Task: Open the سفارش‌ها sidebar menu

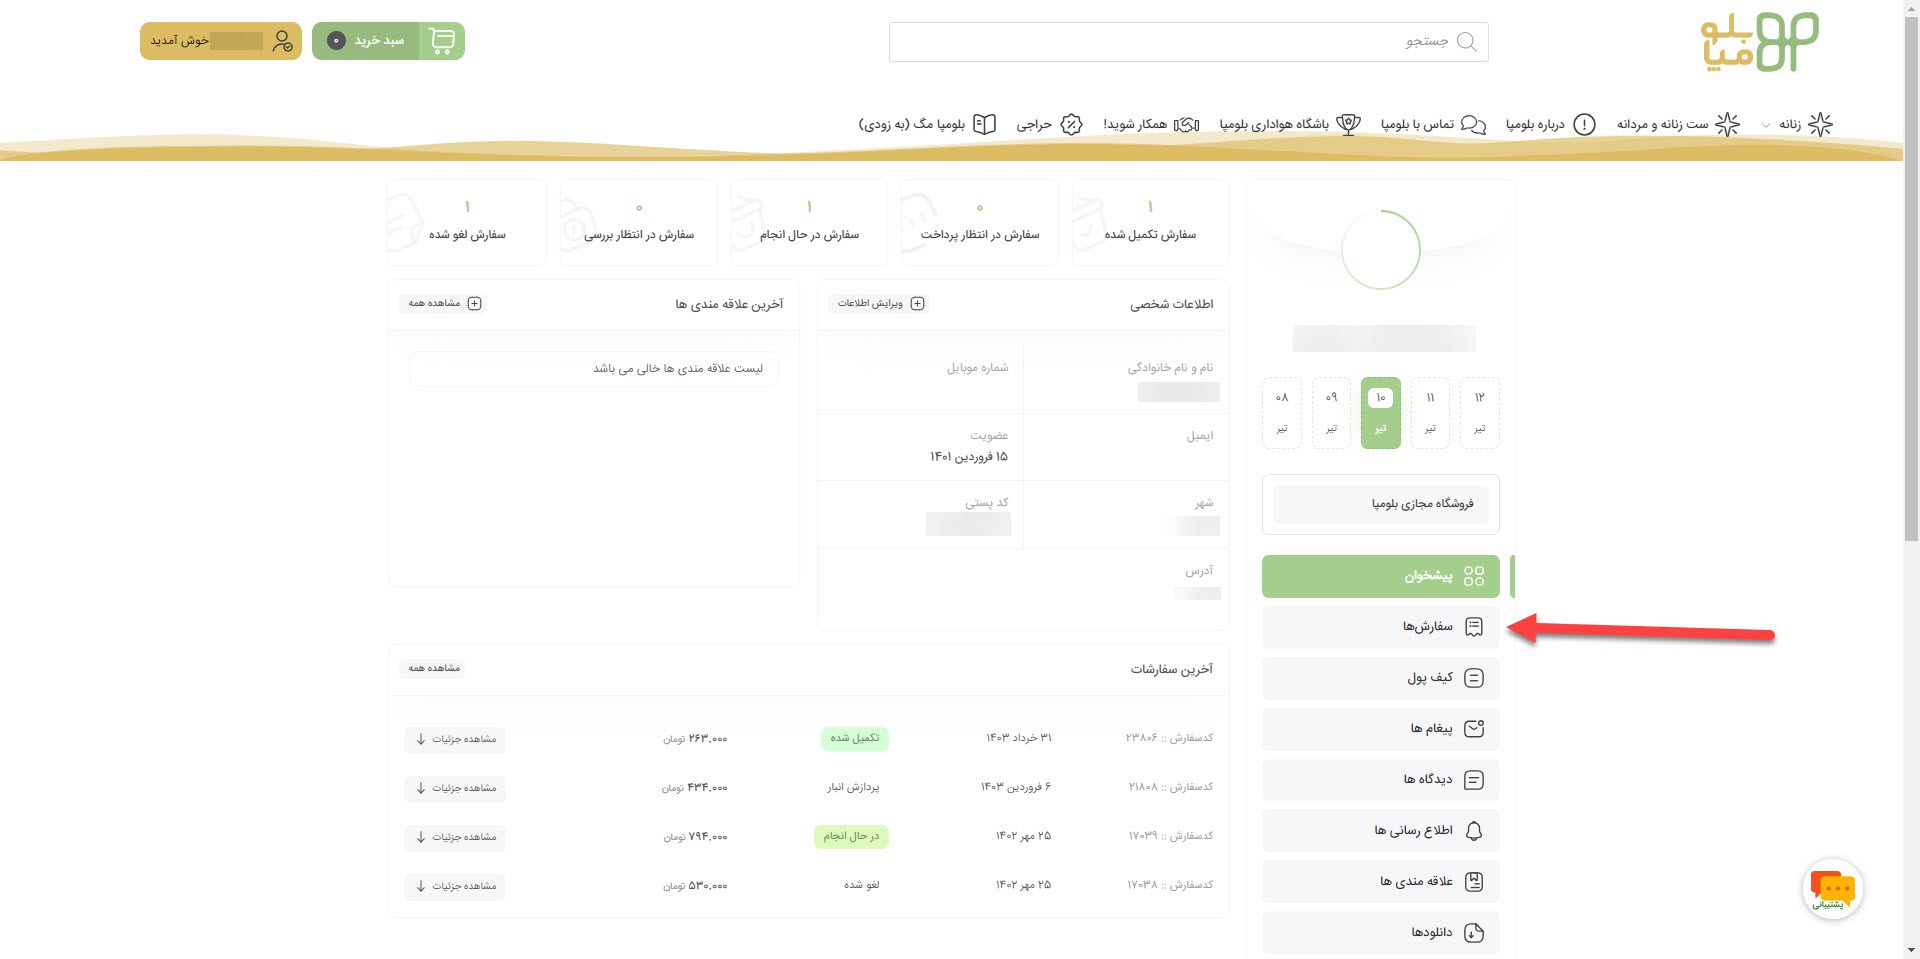Action: (x=1380, y=627)
